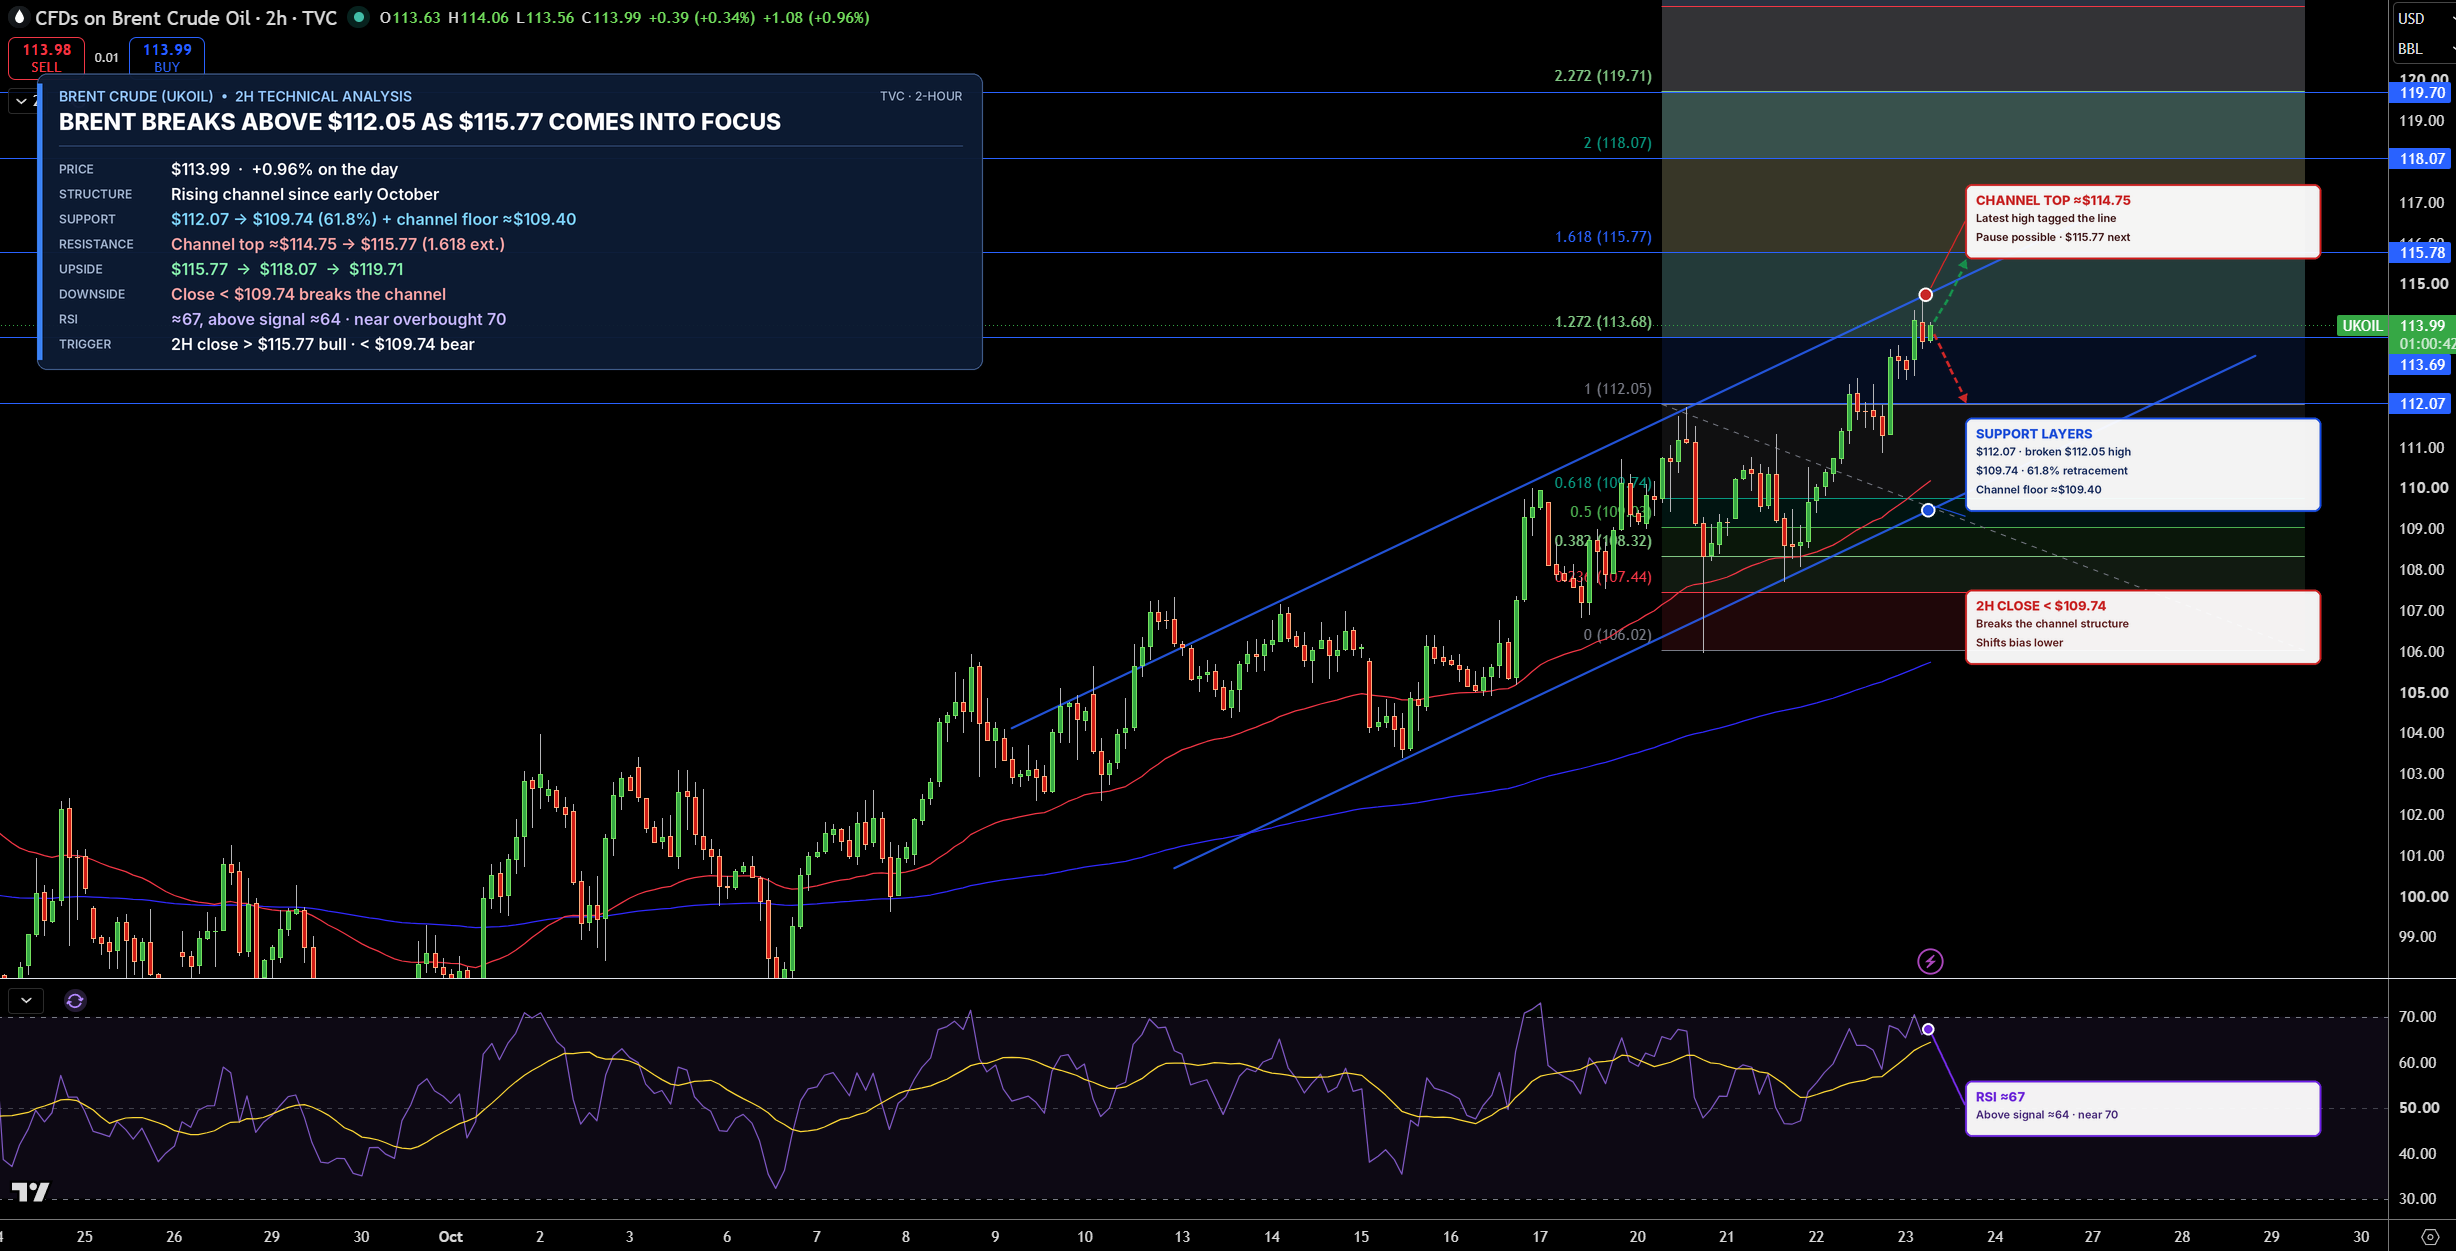Select the 113.69 blue price label

[2422, 365]
